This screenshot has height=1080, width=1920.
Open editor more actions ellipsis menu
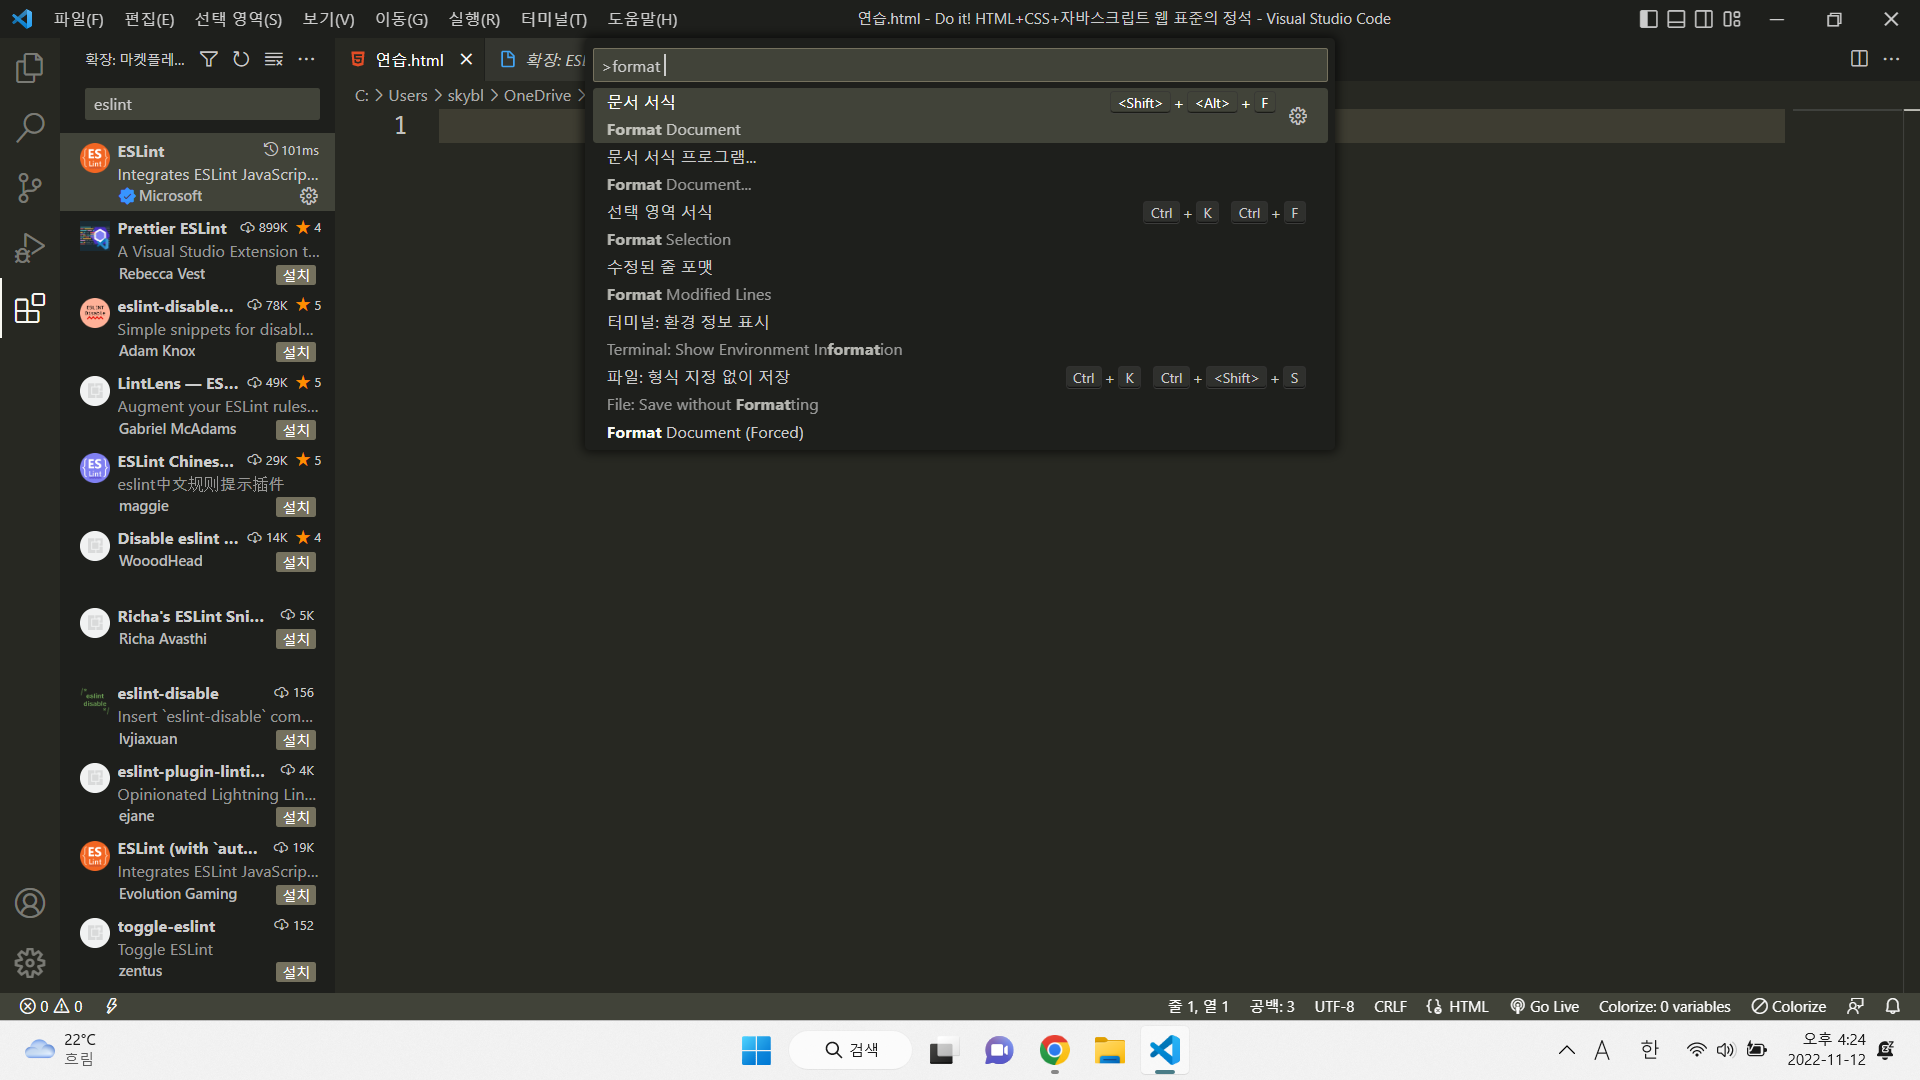click(1891, 59)
